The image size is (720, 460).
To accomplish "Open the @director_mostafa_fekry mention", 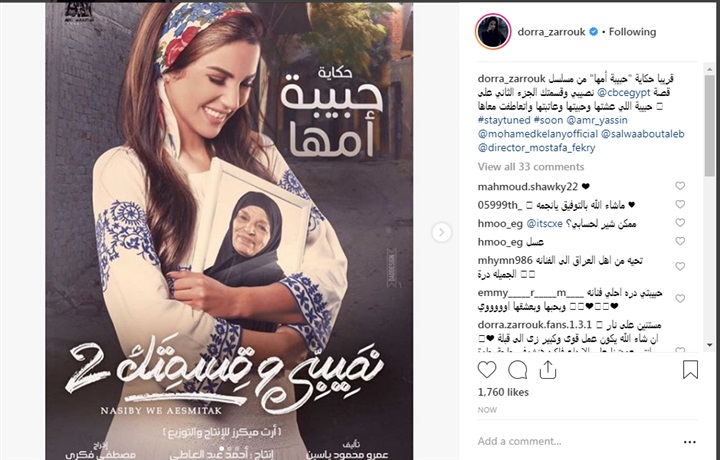I will (x=536, y=148).
